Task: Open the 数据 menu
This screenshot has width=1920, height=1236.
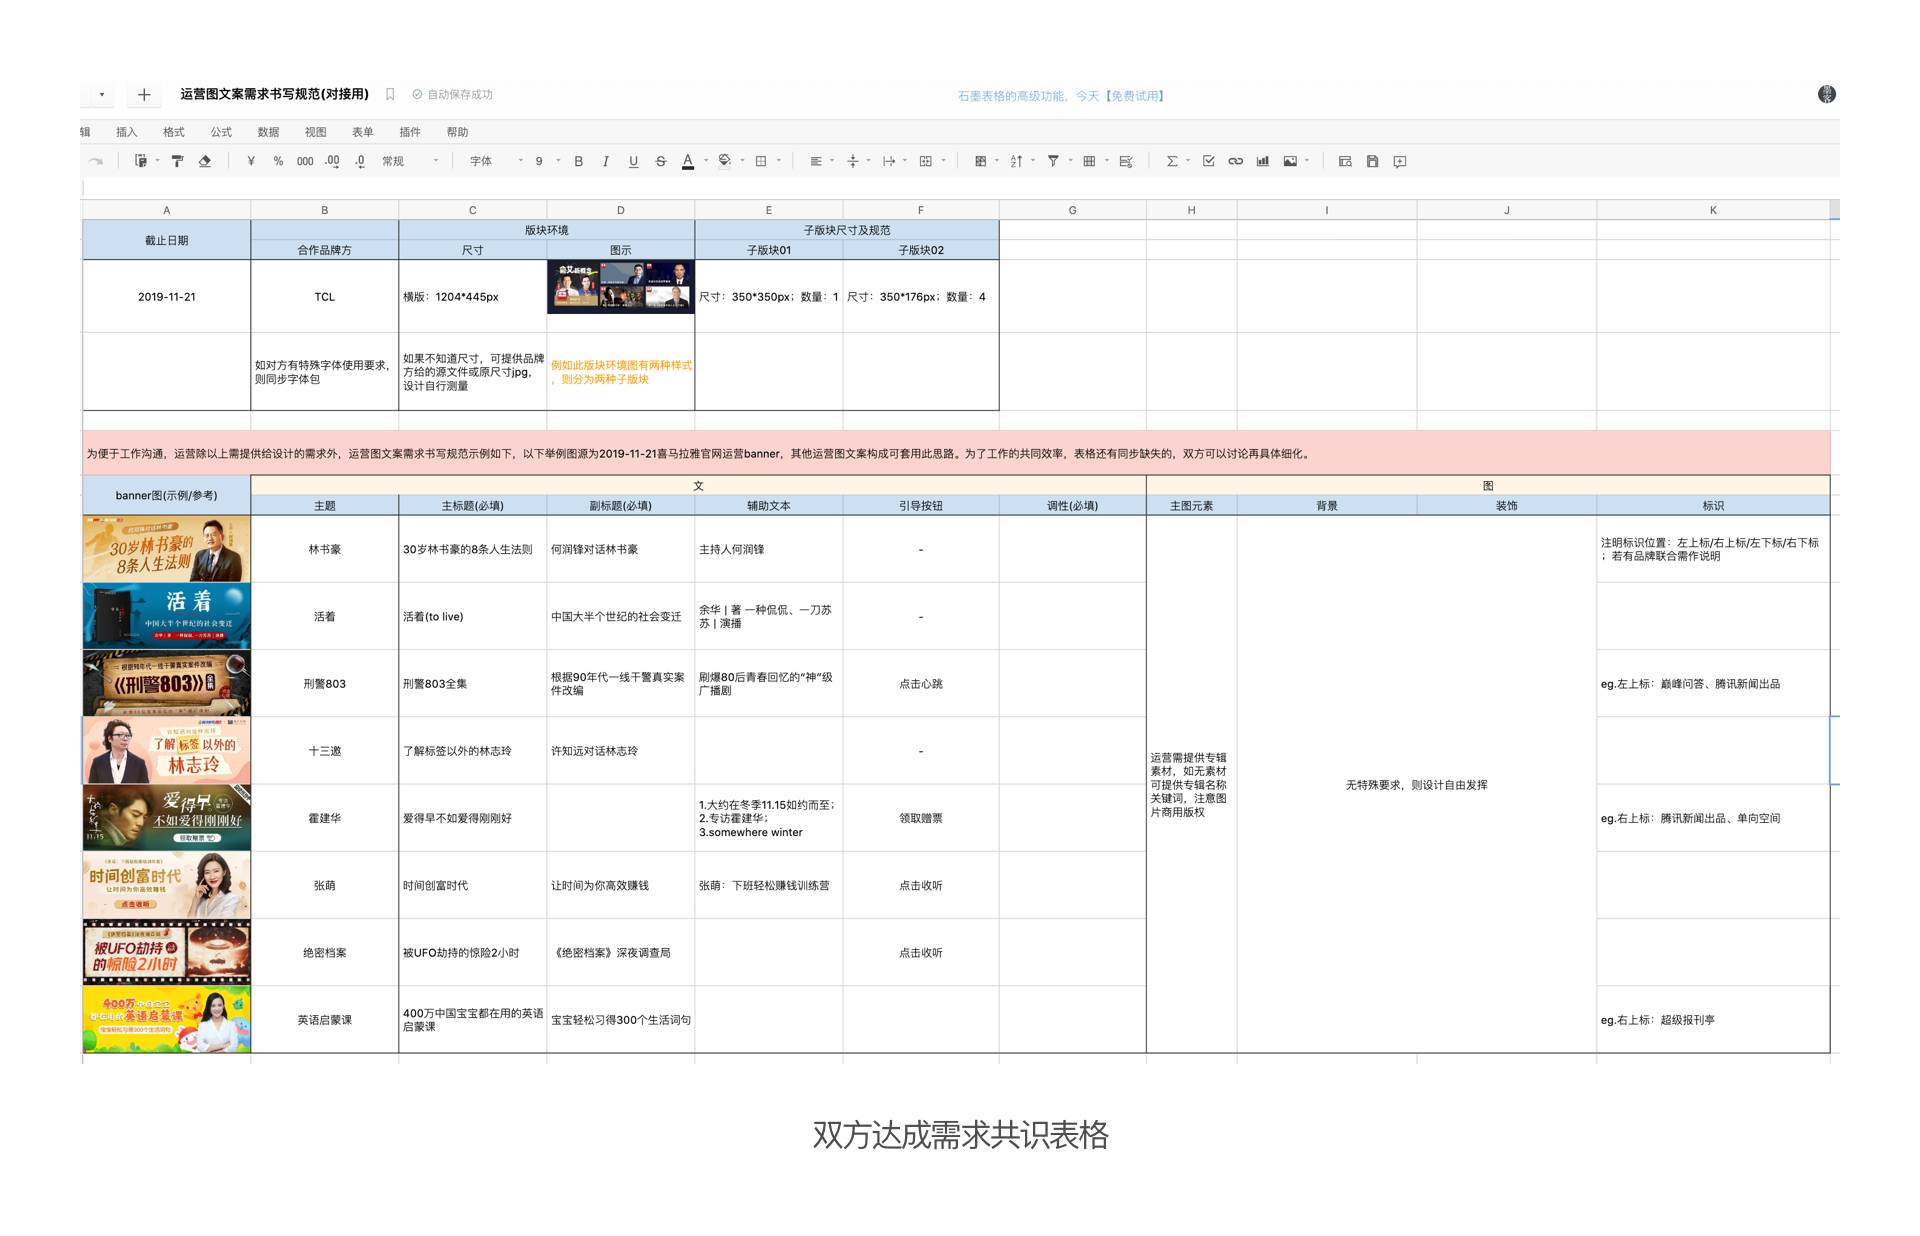Action: click(x=268, y=132)
